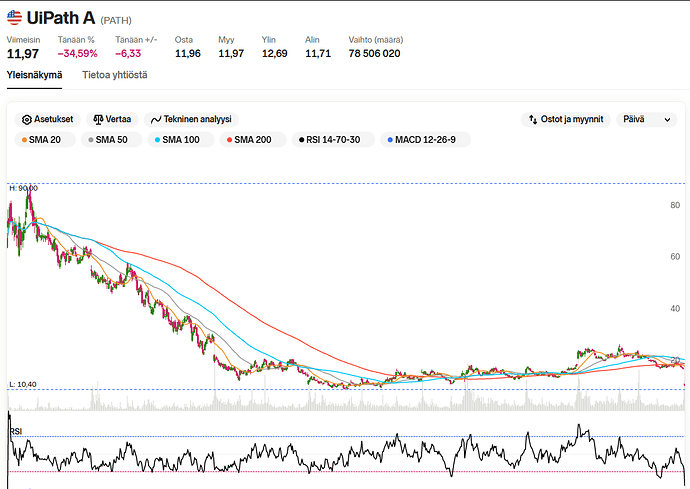Switch to the Tietoa yhtiöstä tab
The image size is (690, 489).
coord(115,75)
